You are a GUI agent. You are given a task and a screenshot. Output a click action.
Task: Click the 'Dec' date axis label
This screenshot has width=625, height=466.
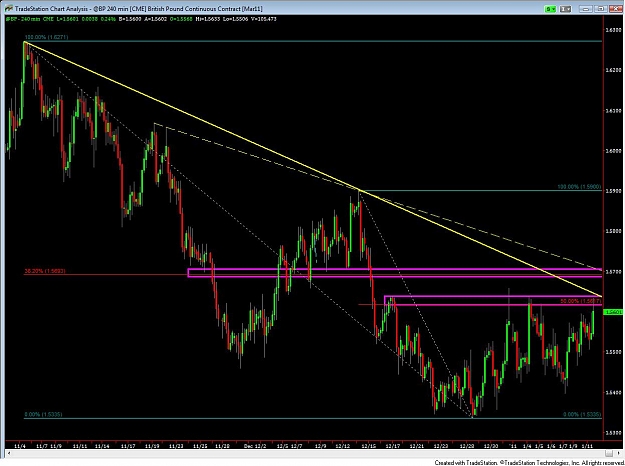(x=248, y=445)
